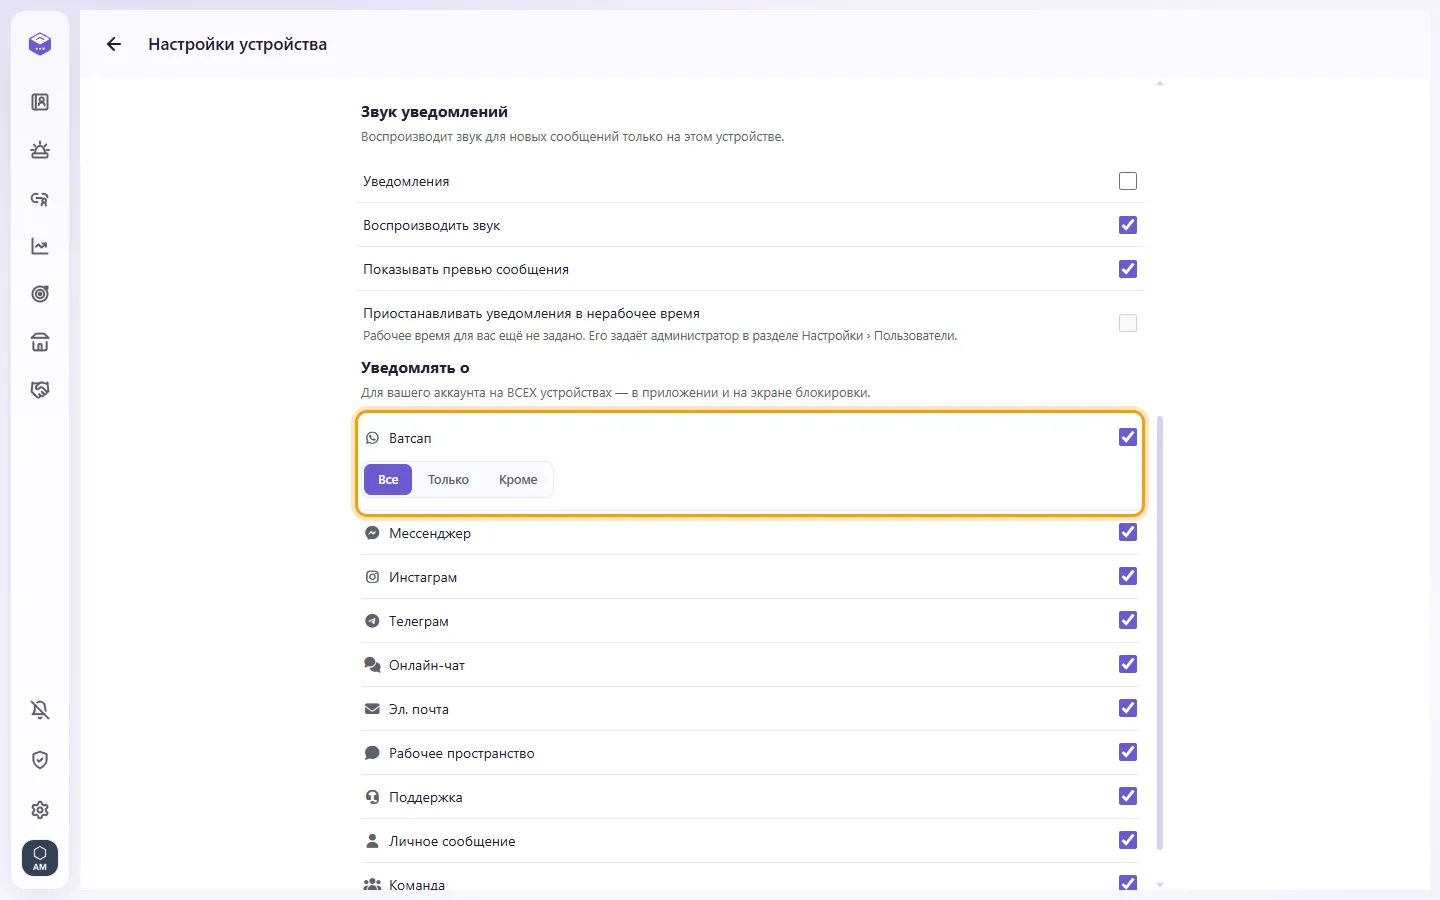Go back using the arrow beside Настройки устройства
The height and width of the screenshot is (900, 1440).
114,44
